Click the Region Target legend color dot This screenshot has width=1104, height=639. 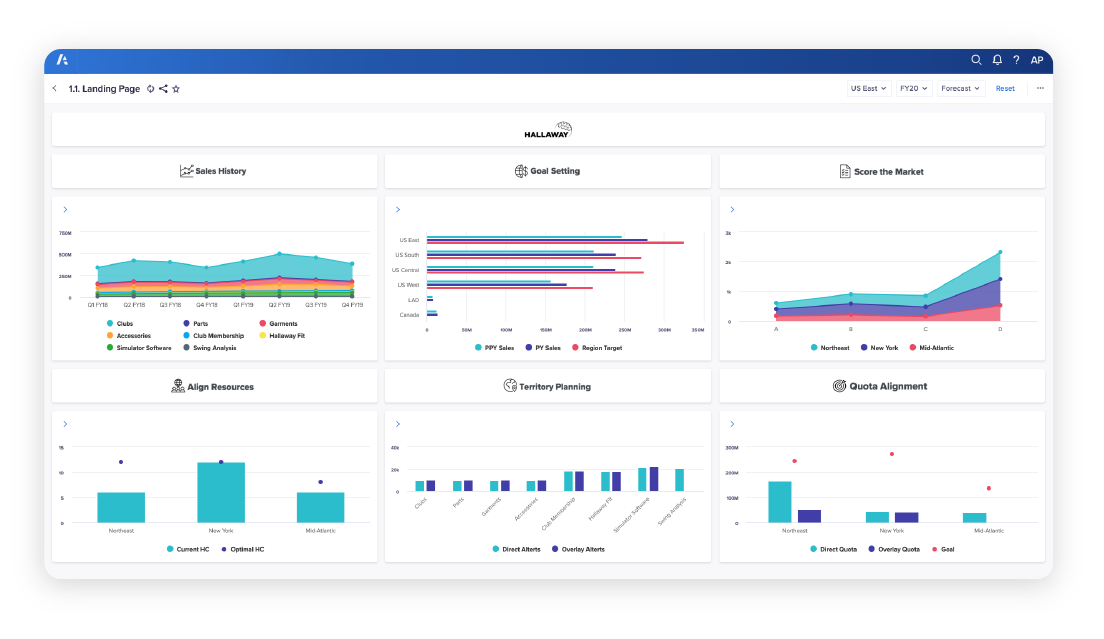tap(575, 348)
